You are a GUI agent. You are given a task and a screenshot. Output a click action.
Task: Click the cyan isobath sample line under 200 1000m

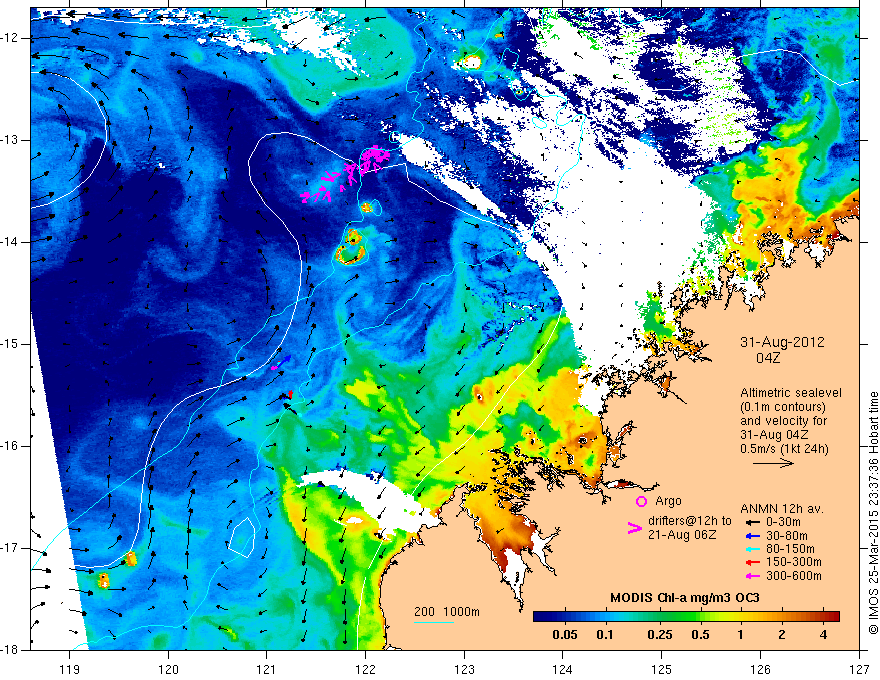coord(434,622)
